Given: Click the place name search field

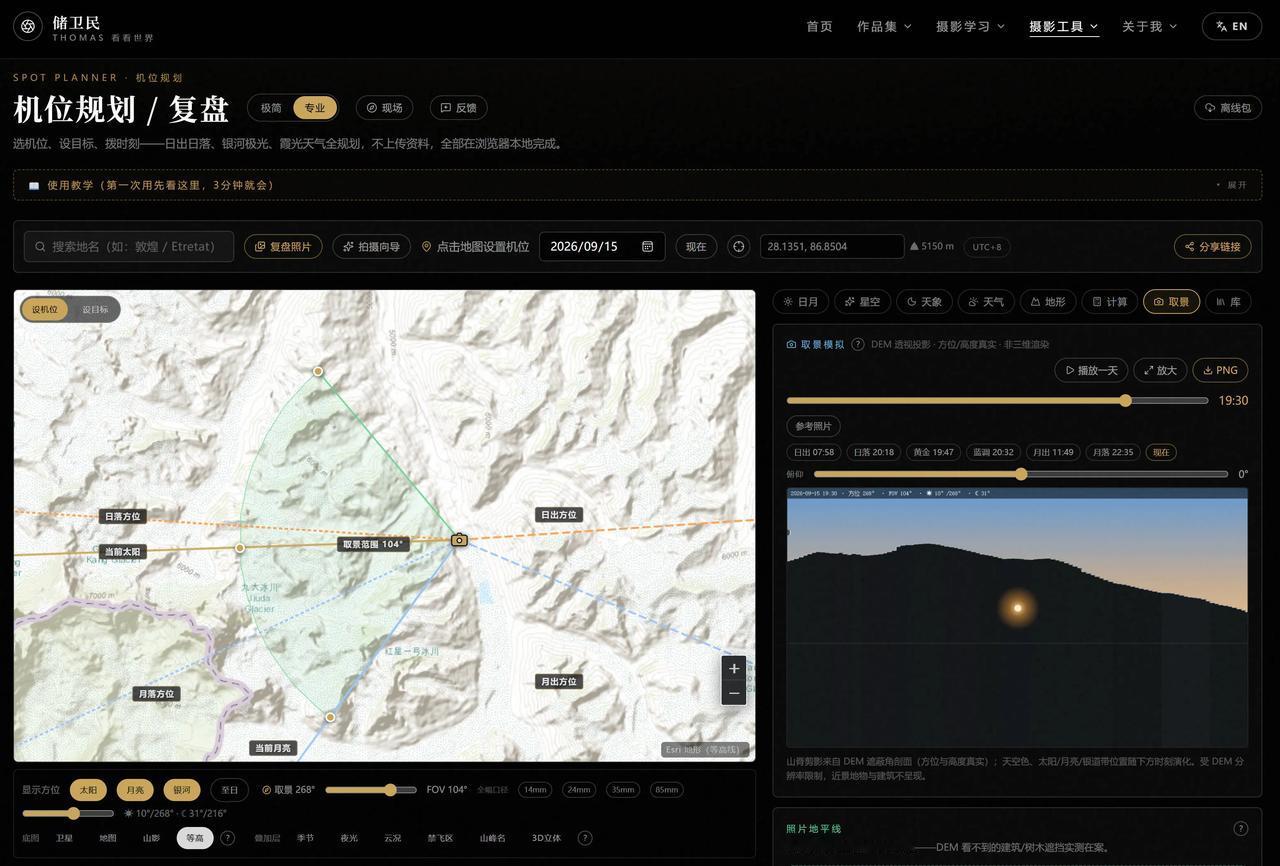Looking at the screenshot, I should [x=129, y=247].
